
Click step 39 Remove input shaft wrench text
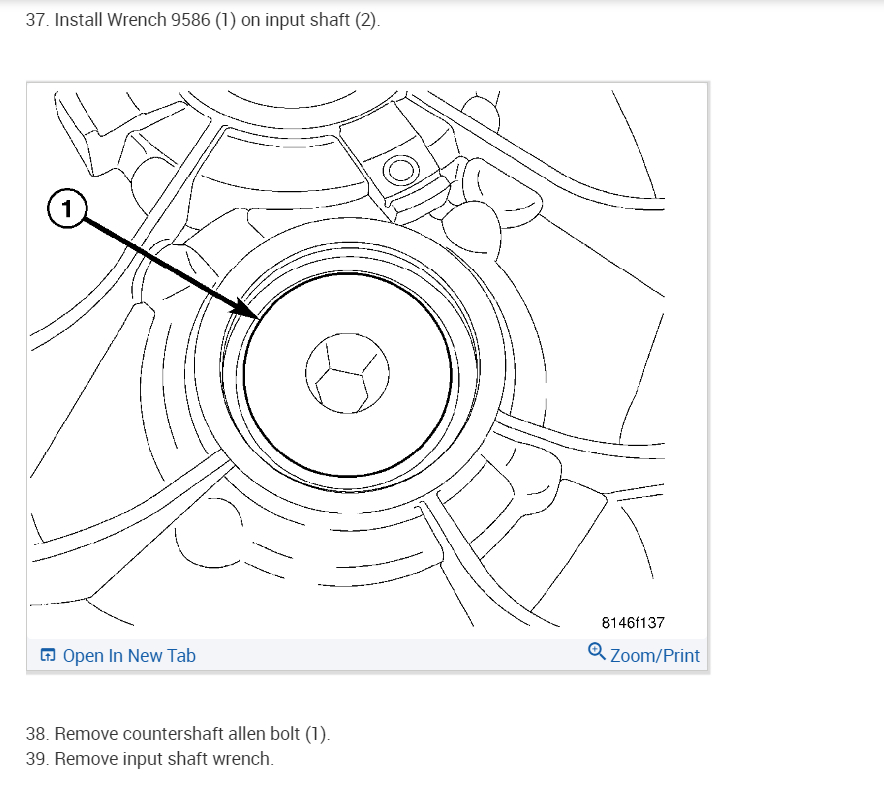coord(149,759)
